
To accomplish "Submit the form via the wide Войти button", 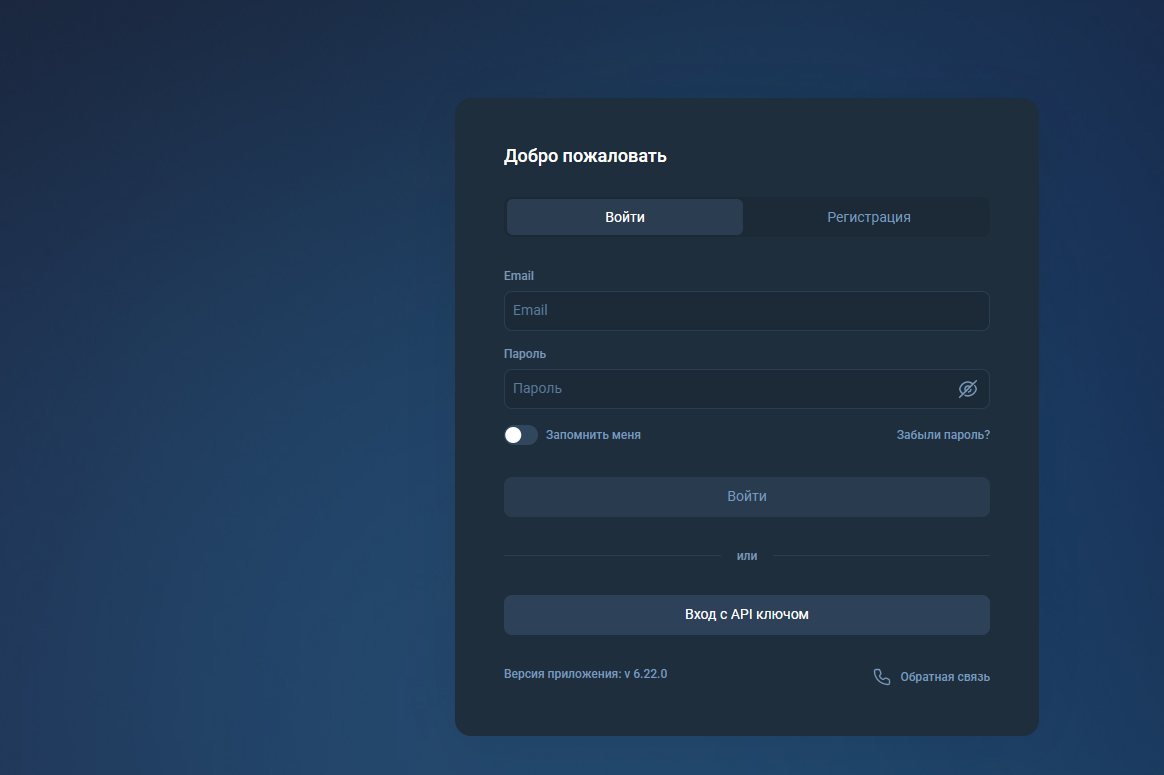I will [746, 497].
